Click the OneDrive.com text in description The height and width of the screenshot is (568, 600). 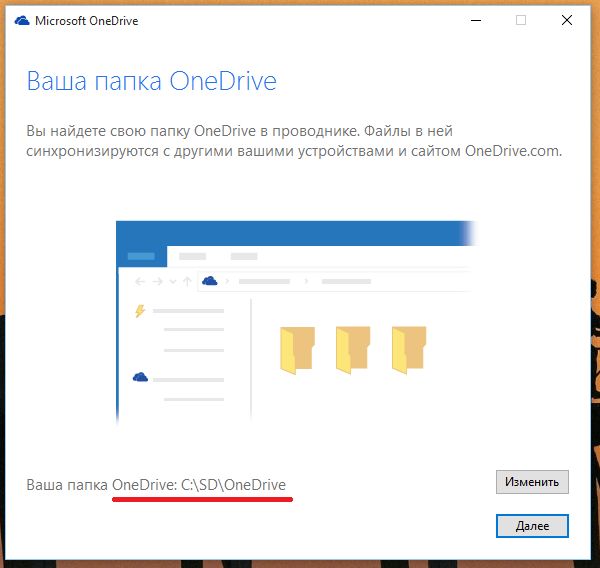[513, 152]
